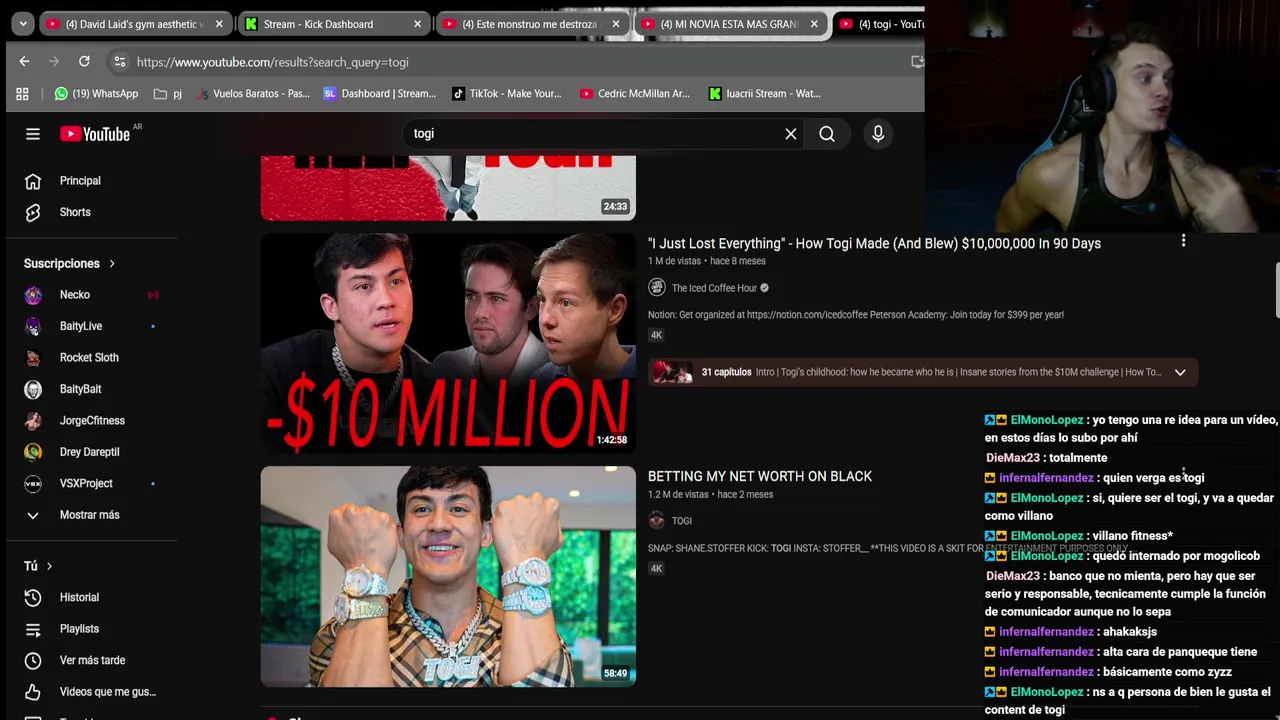Open the -$10 MILLION video thumbnail
Screen dimensions: 1280x720
(448, 343)
